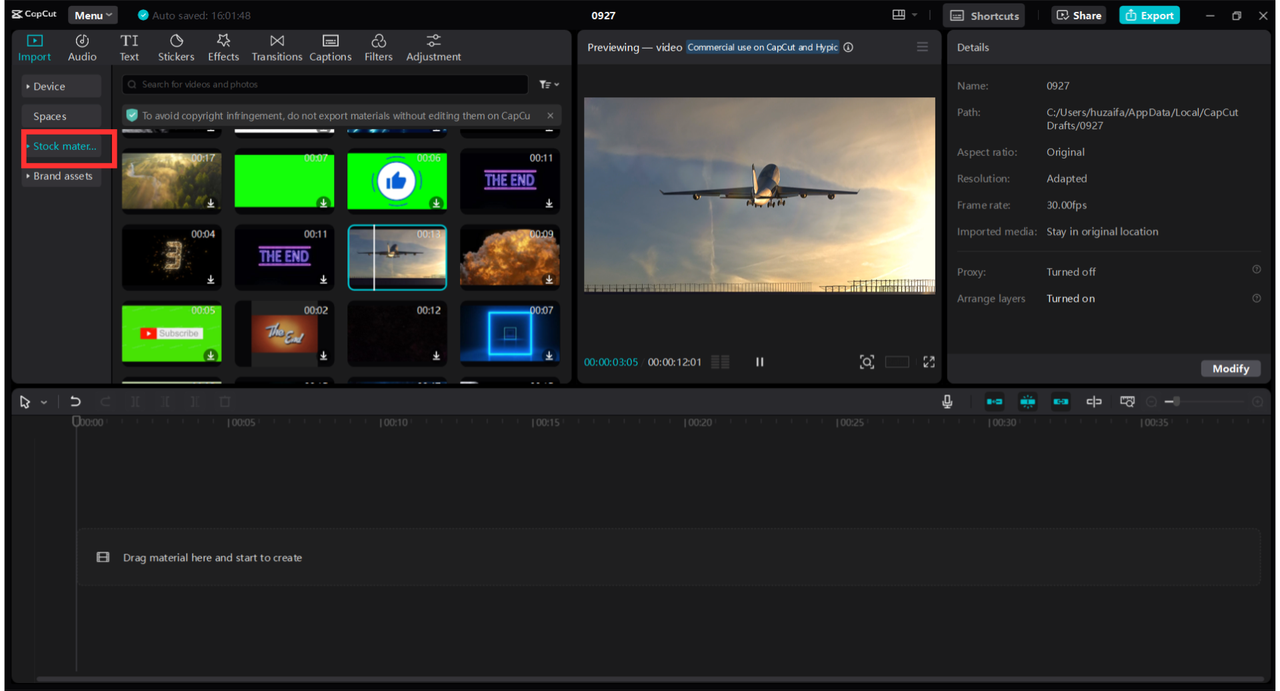Select the 00:17 aerial road clip thumbnail
The width and height of the screenshot is (1280, 691).
tap(172, 180)
